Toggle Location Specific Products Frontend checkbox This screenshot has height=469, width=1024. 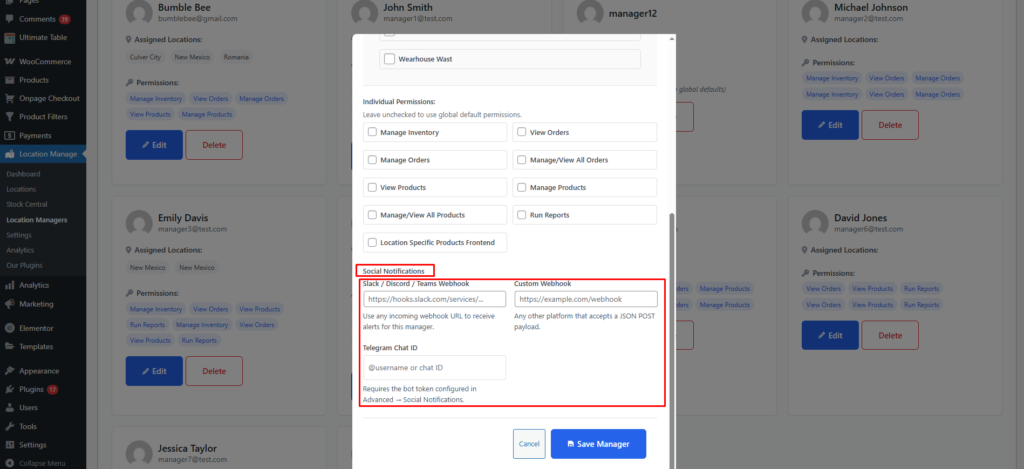[x=373, y=242]
